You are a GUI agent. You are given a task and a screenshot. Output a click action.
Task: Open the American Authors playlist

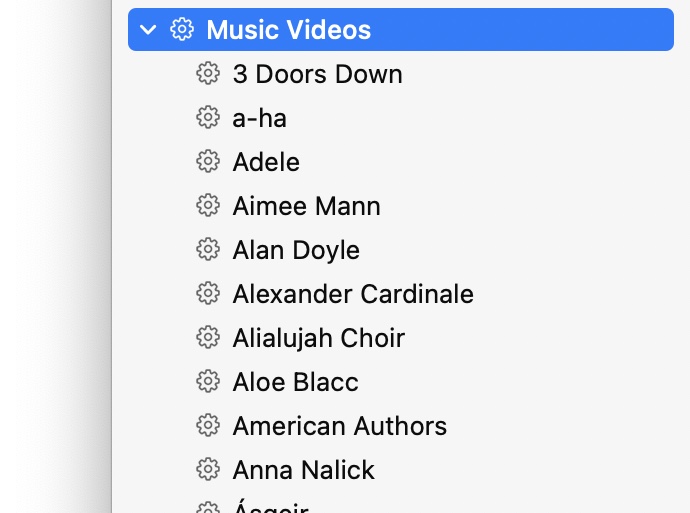pyautogui.click(x=339, y=426)
